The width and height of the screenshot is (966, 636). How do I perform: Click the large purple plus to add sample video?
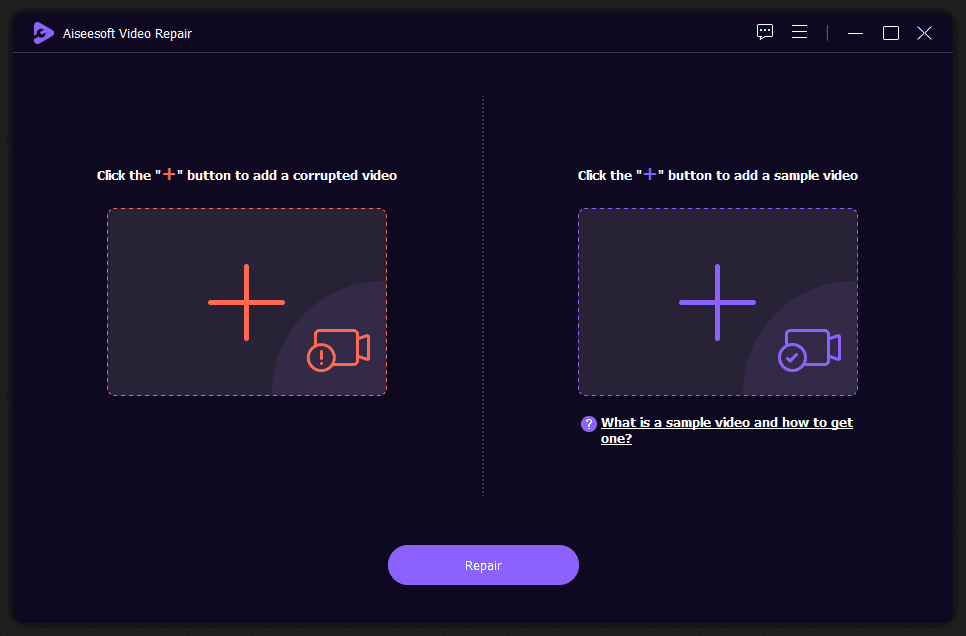[x=717, y=303]
